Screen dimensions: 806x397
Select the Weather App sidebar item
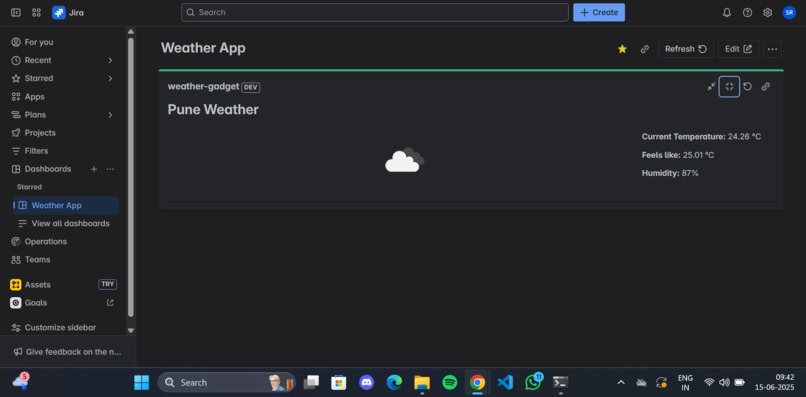(x=66, y=205)
